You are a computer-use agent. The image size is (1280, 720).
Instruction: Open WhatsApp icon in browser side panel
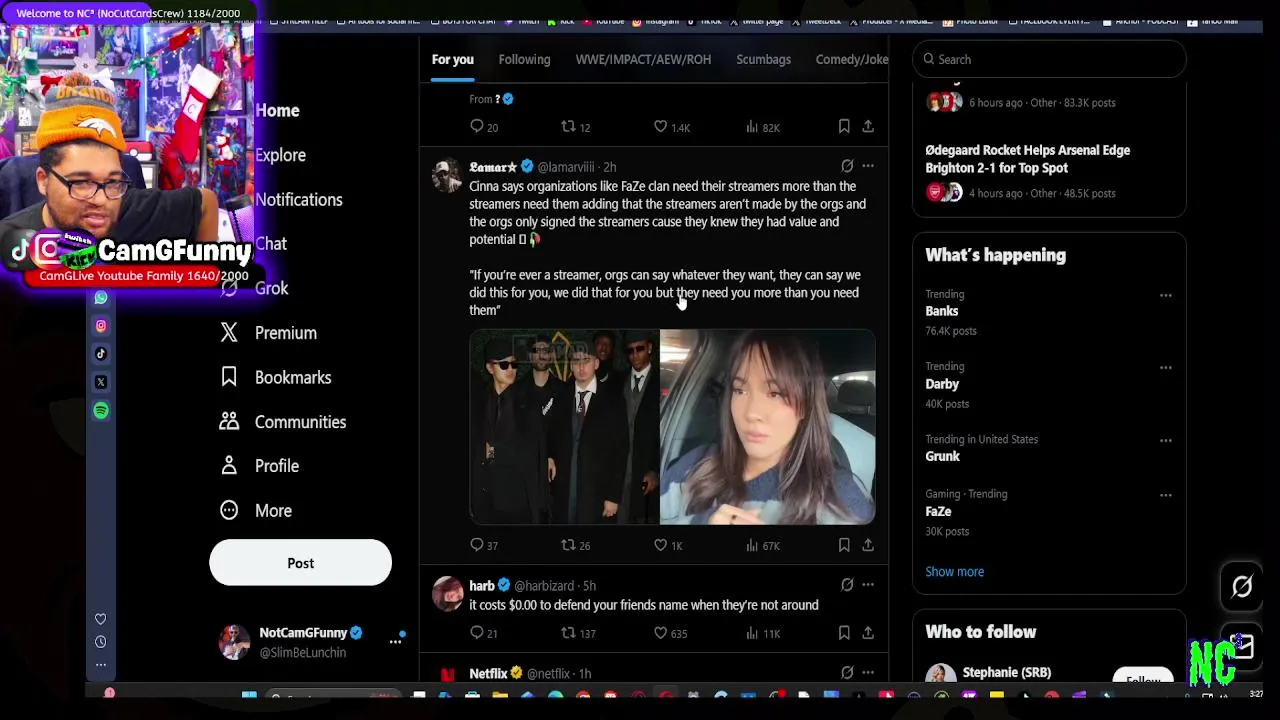click(x=101, y=298)
